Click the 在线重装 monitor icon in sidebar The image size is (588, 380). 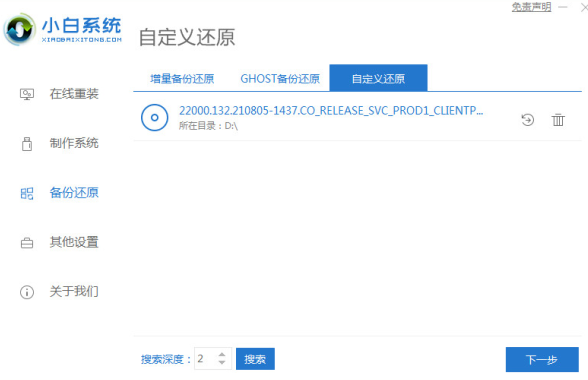27,94
